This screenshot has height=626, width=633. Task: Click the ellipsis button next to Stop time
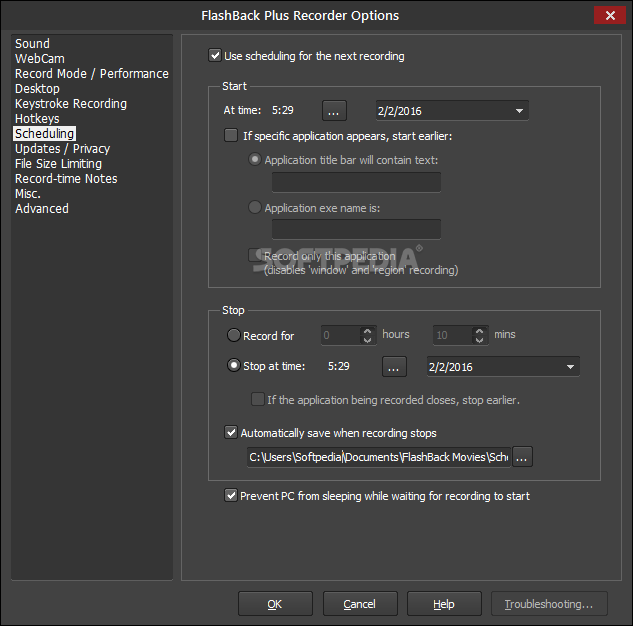tap(394, 366)
